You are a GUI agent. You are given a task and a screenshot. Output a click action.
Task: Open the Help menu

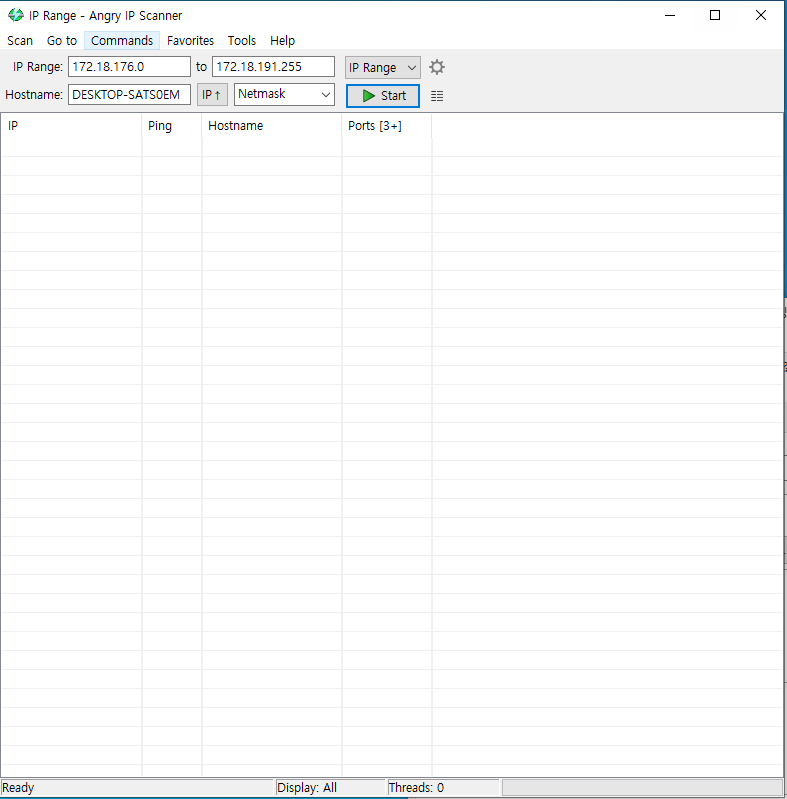coord(282,41)
